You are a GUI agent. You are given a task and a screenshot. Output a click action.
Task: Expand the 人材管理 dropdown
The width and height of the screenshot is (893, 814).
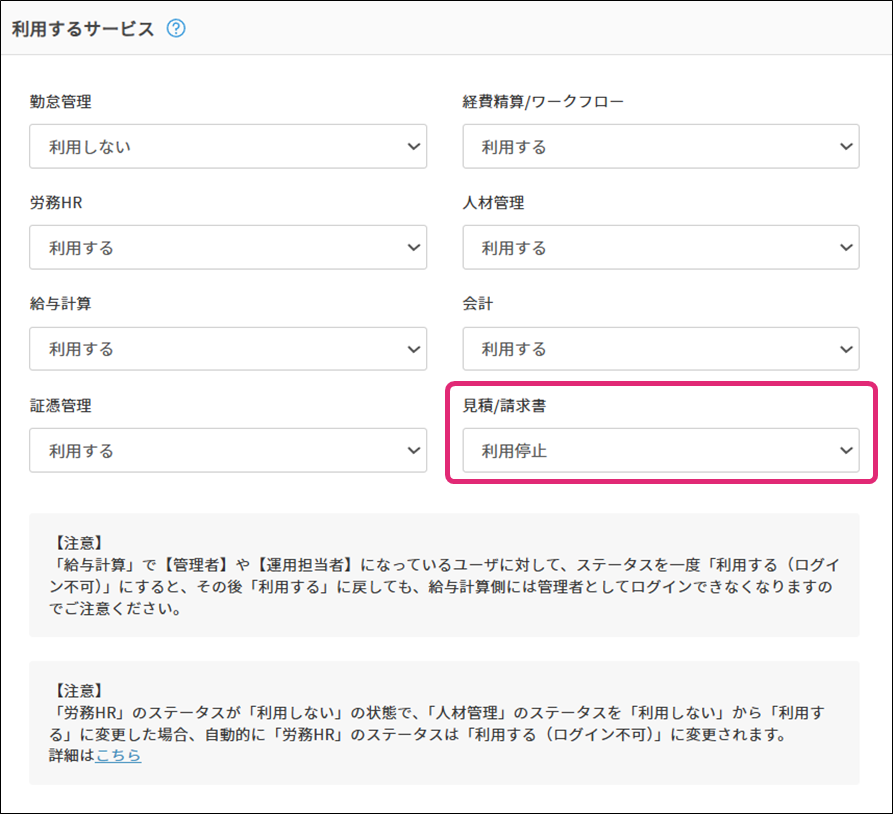click(660, 248)
